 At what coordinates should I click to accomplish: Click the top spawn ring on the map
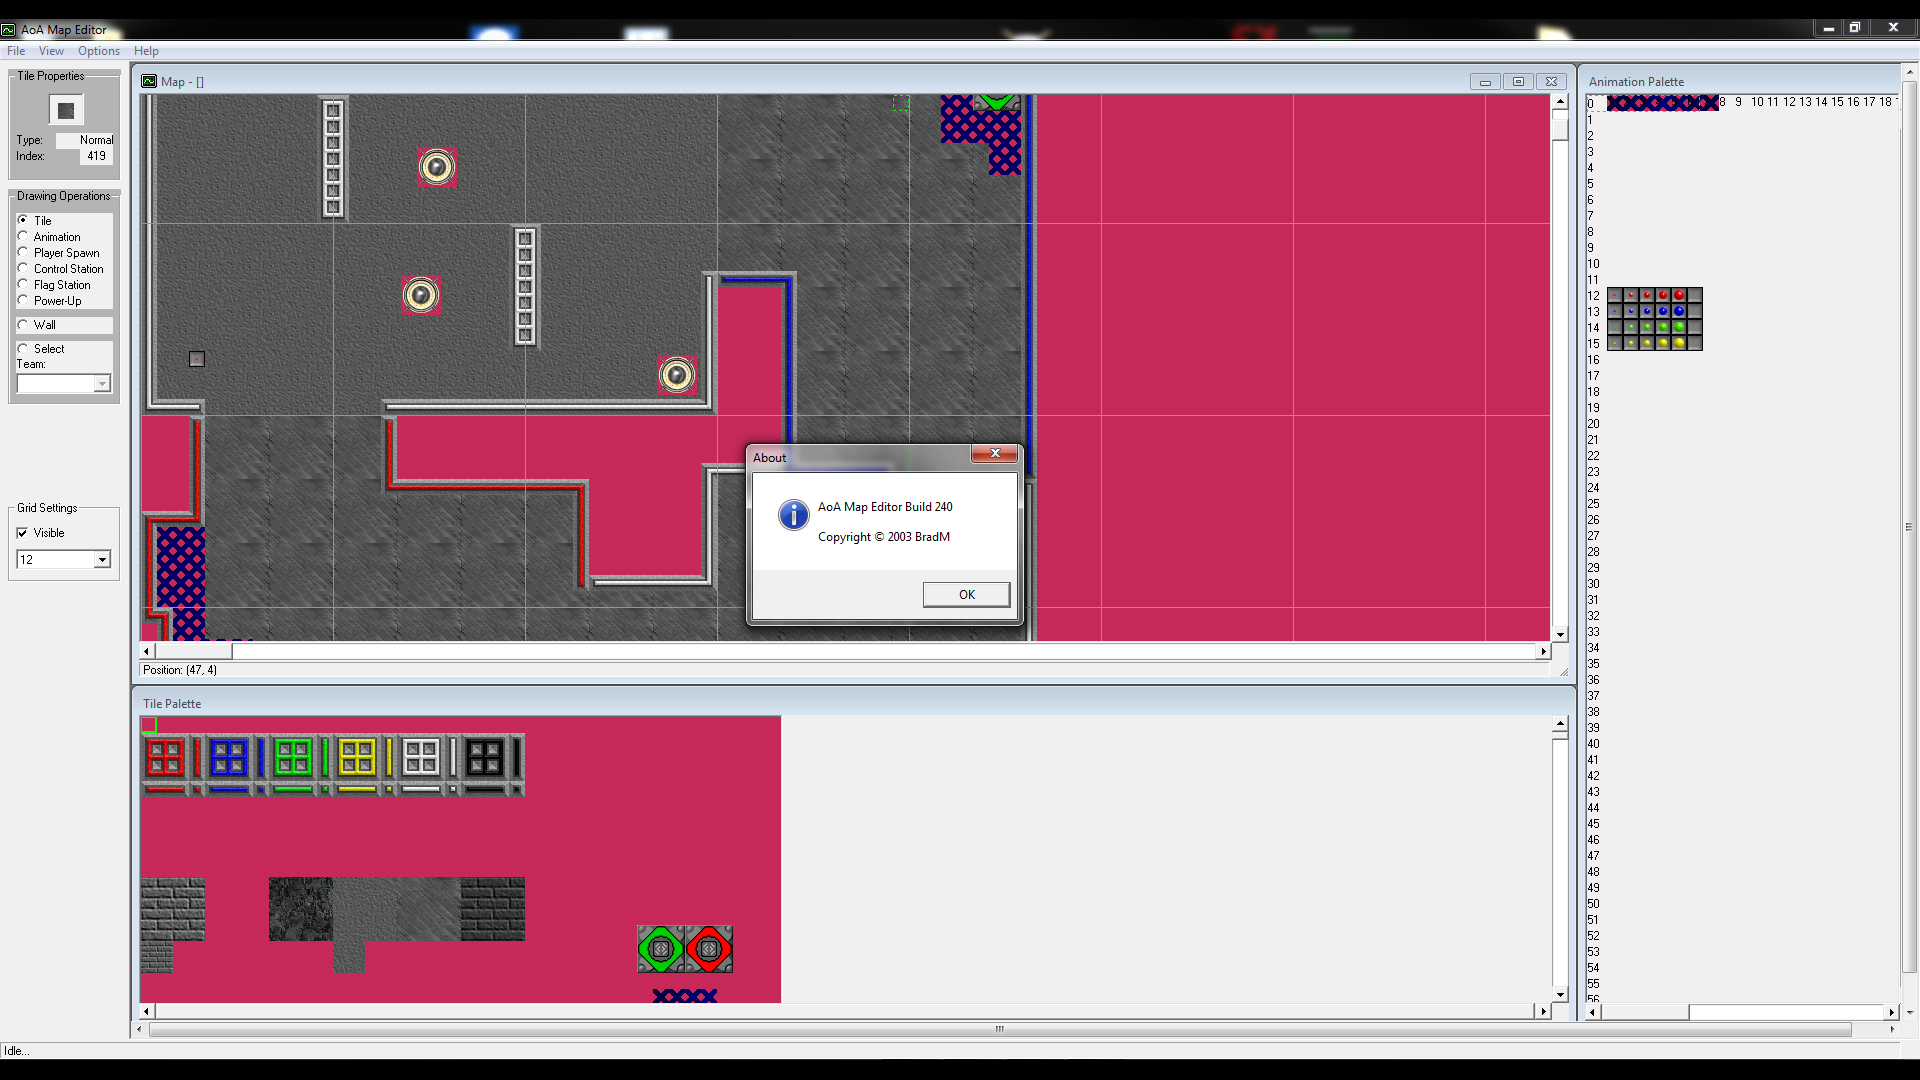tap(437, 167)
